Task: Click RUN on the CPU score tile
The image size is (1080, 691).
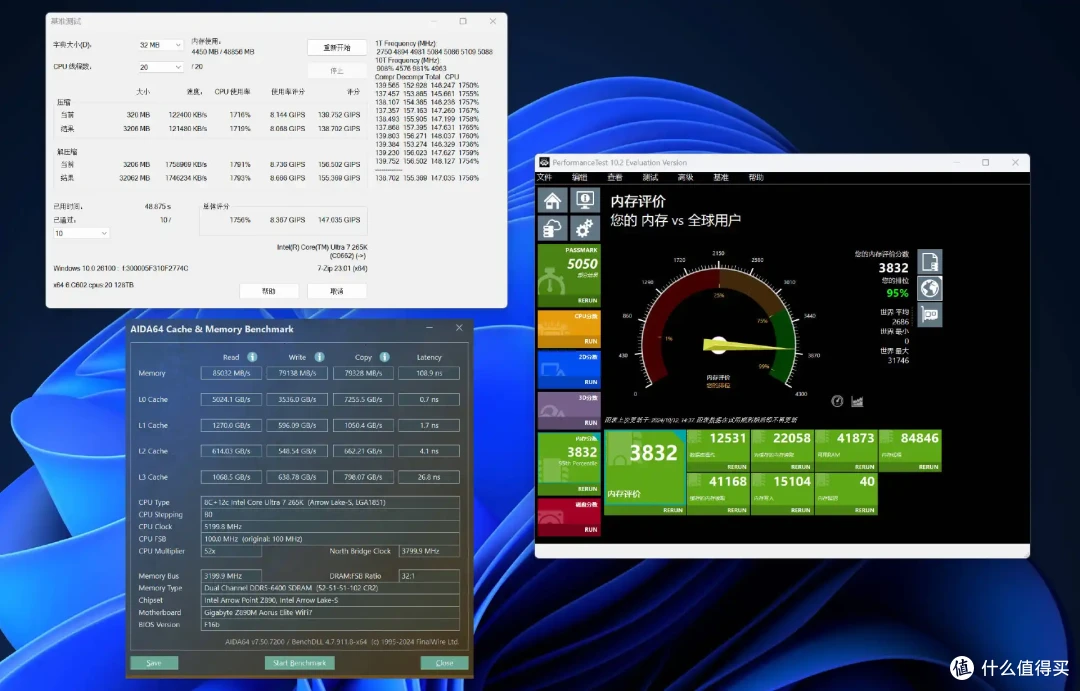Action: pyautogui.click(x=591, y=341)
